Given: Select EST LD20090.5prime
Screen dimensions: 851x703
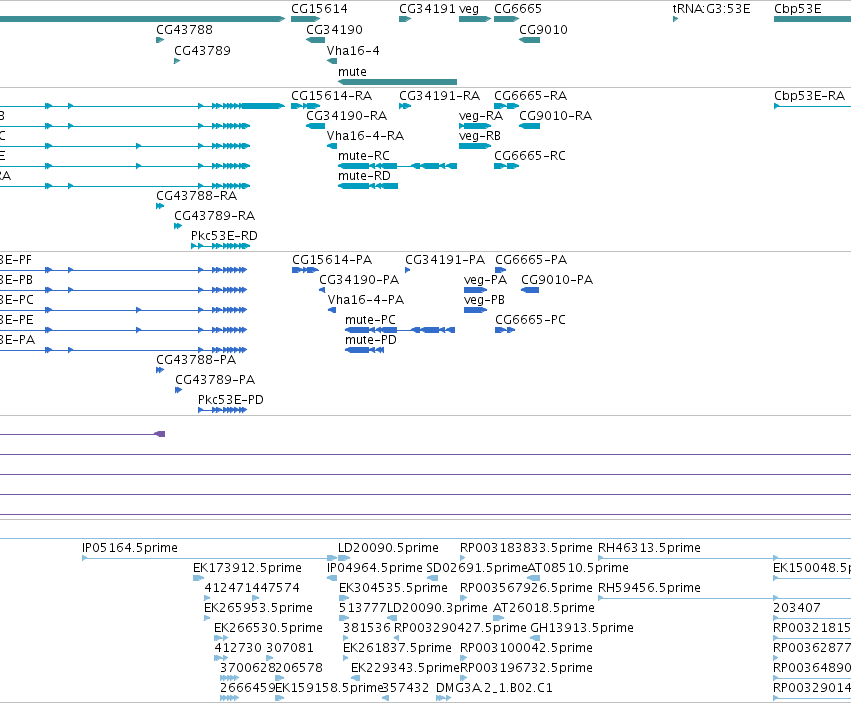Looking at the screenshot, I should point(388,548).
